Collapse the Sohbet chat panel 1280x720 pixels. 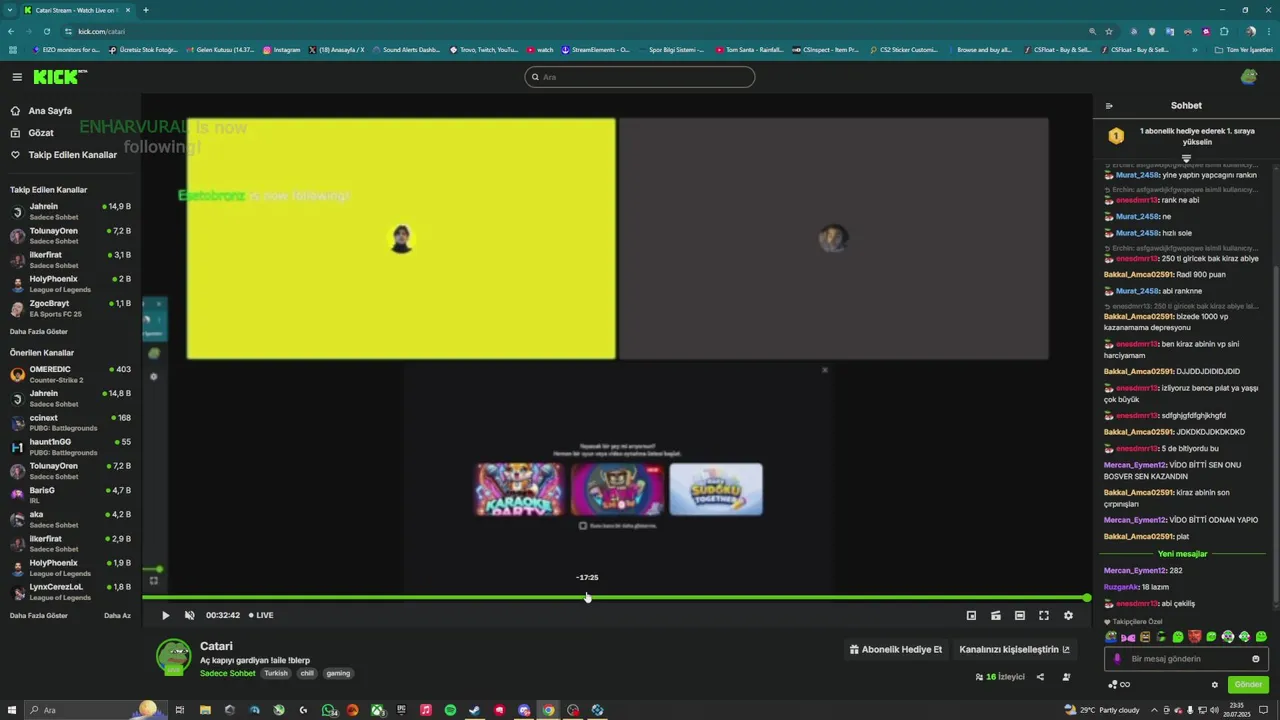tap(1109, 105)
